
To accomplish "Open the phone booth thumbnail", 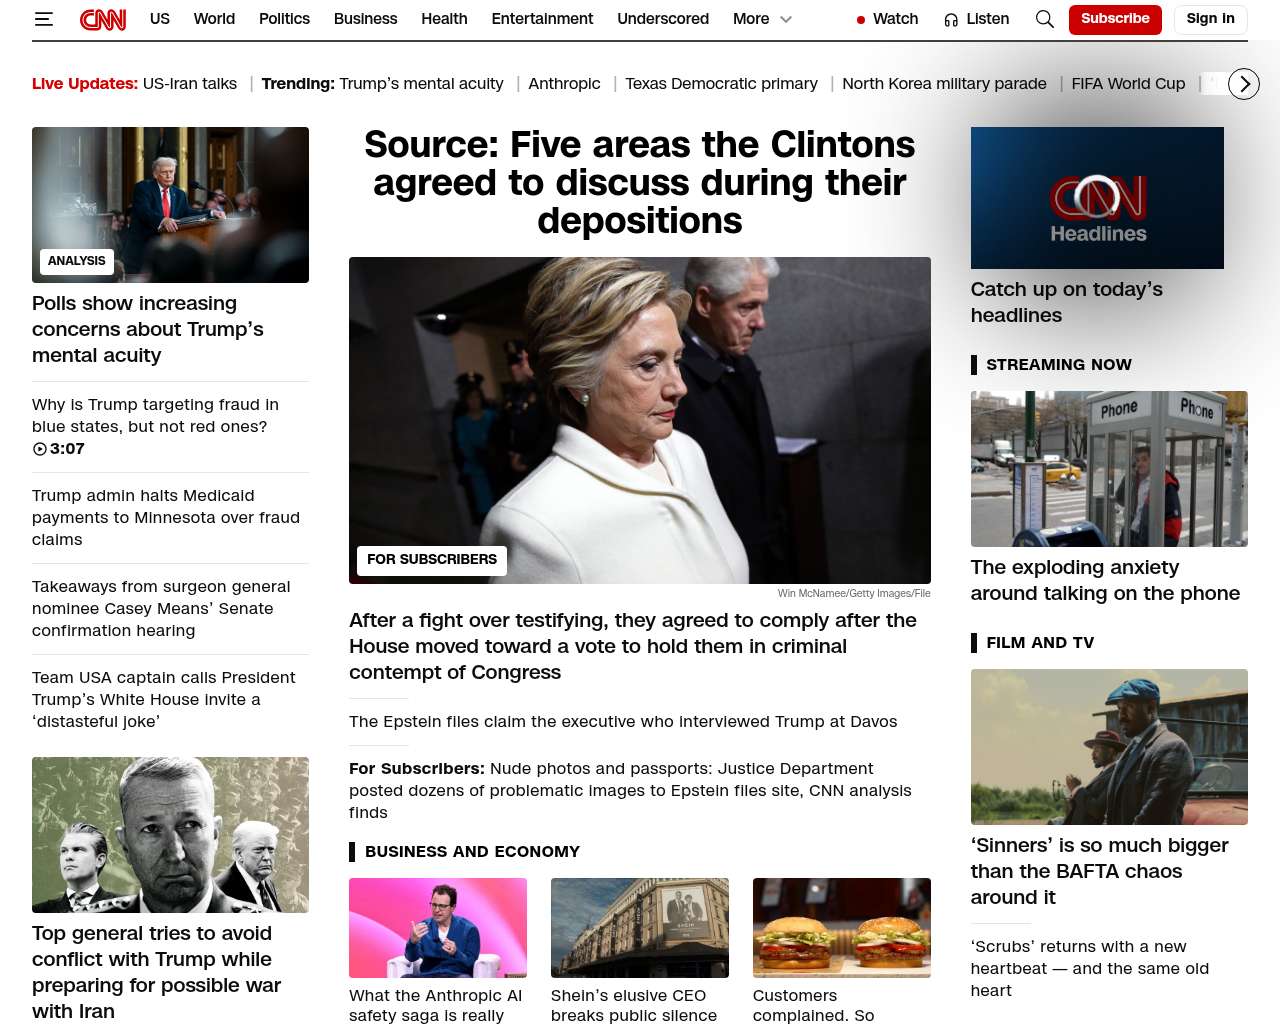I will (x=1109, y=469).
